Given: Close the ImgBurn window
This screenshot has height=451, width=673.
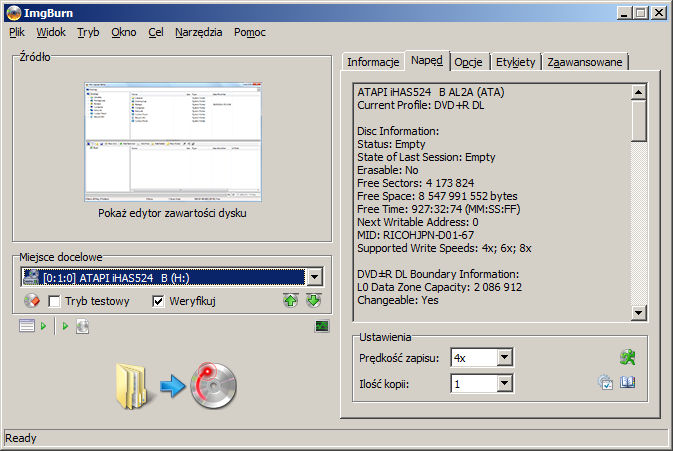Looking at the screenshot, I should (659, 13).
